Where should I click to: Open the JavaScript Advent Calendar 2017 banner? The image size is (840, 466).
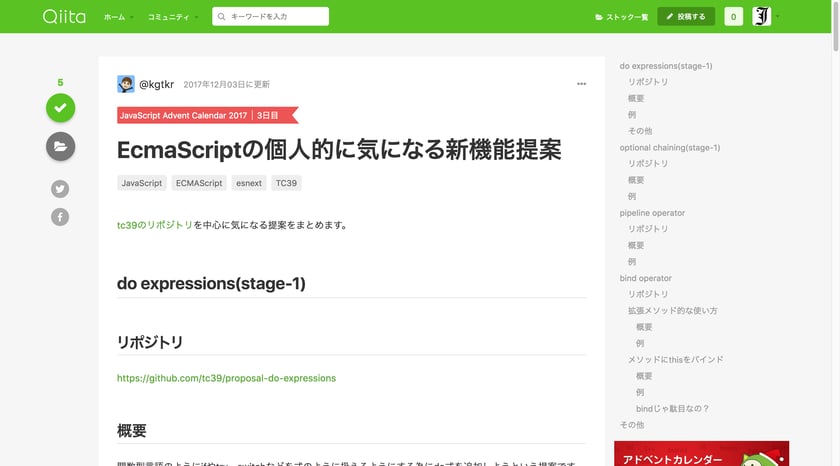click(207, 115)
